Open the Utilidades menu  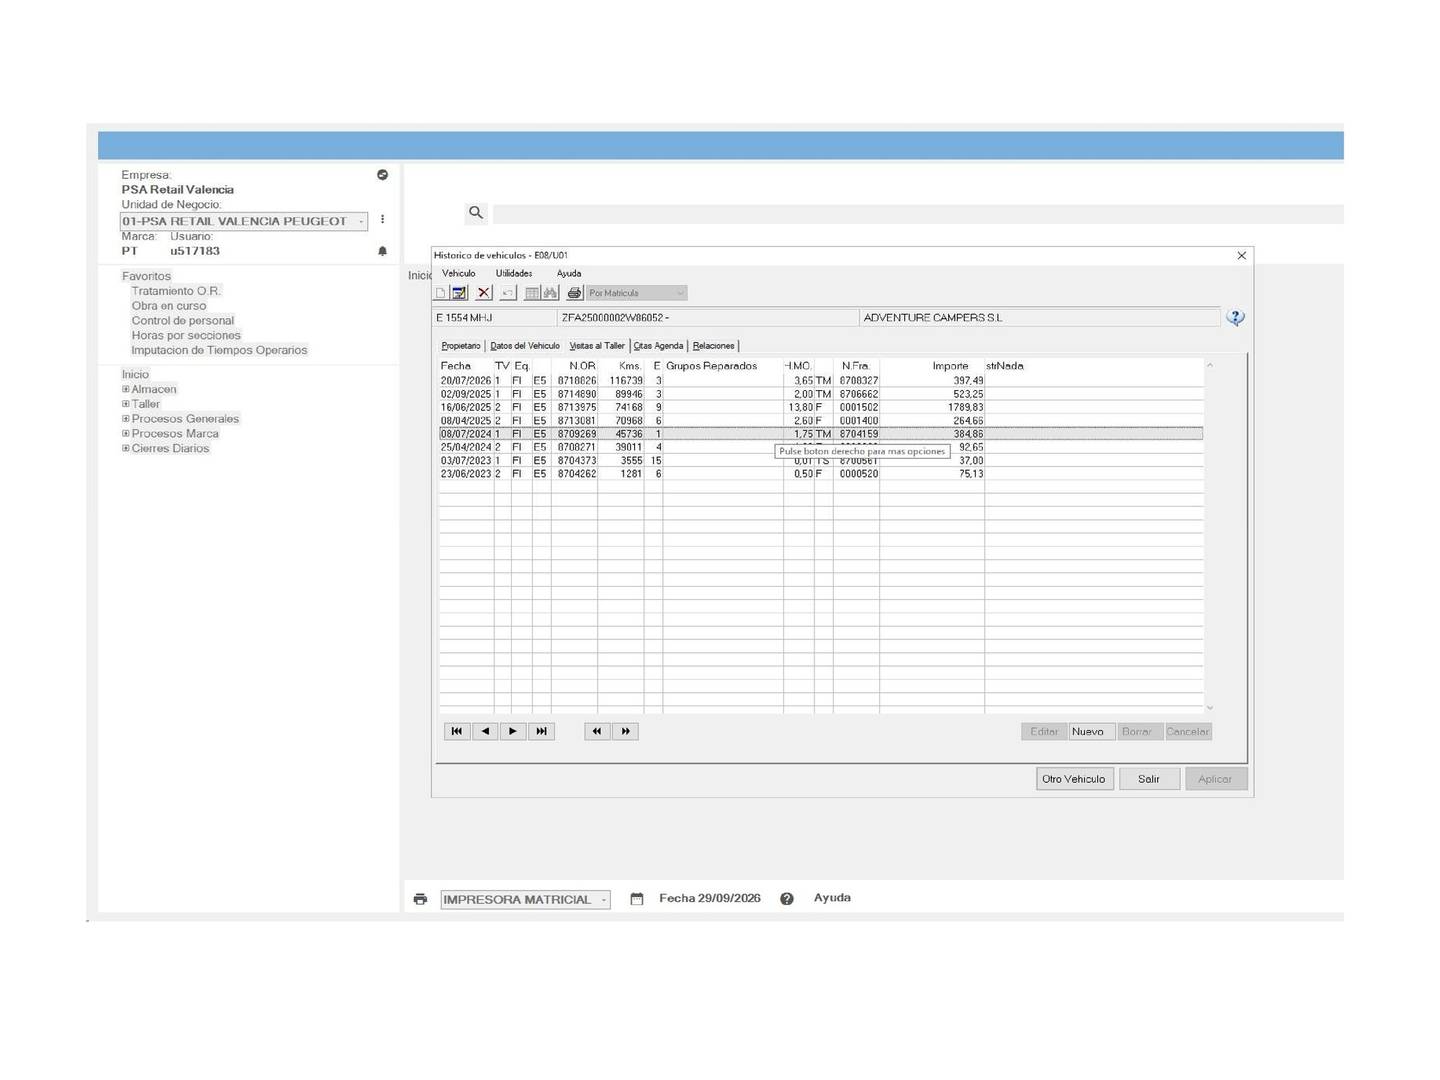(x=514, y=273)
